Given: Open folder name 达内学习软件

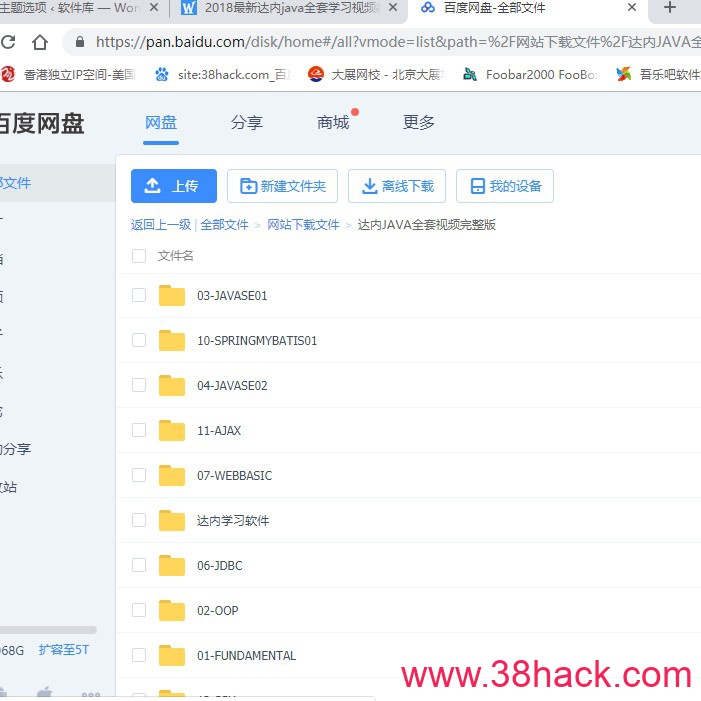Looking at the screenshot, I should pos(233,521).
